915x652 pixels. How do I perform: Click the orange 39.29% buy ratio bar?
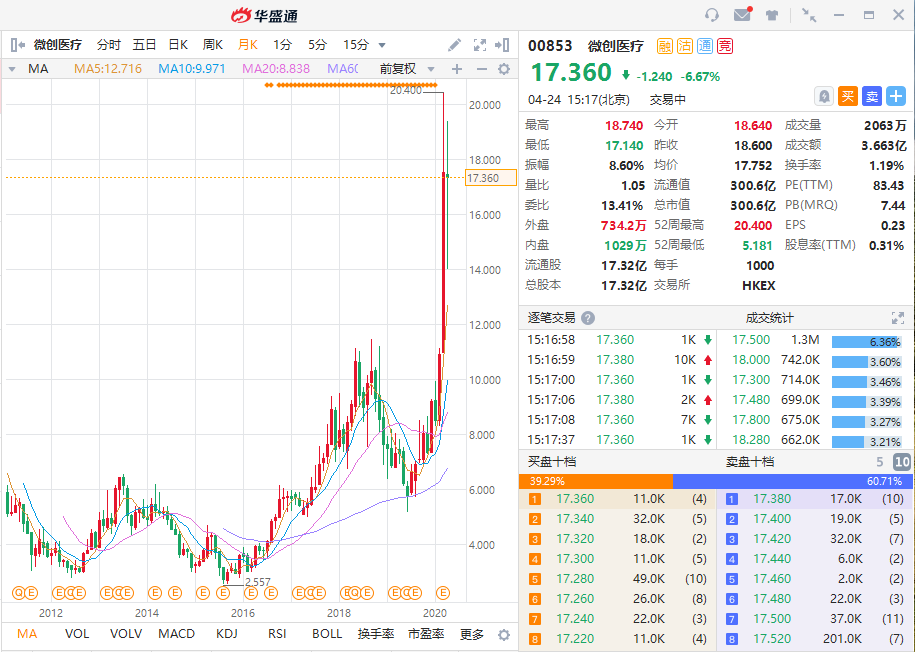pos(596,482)
